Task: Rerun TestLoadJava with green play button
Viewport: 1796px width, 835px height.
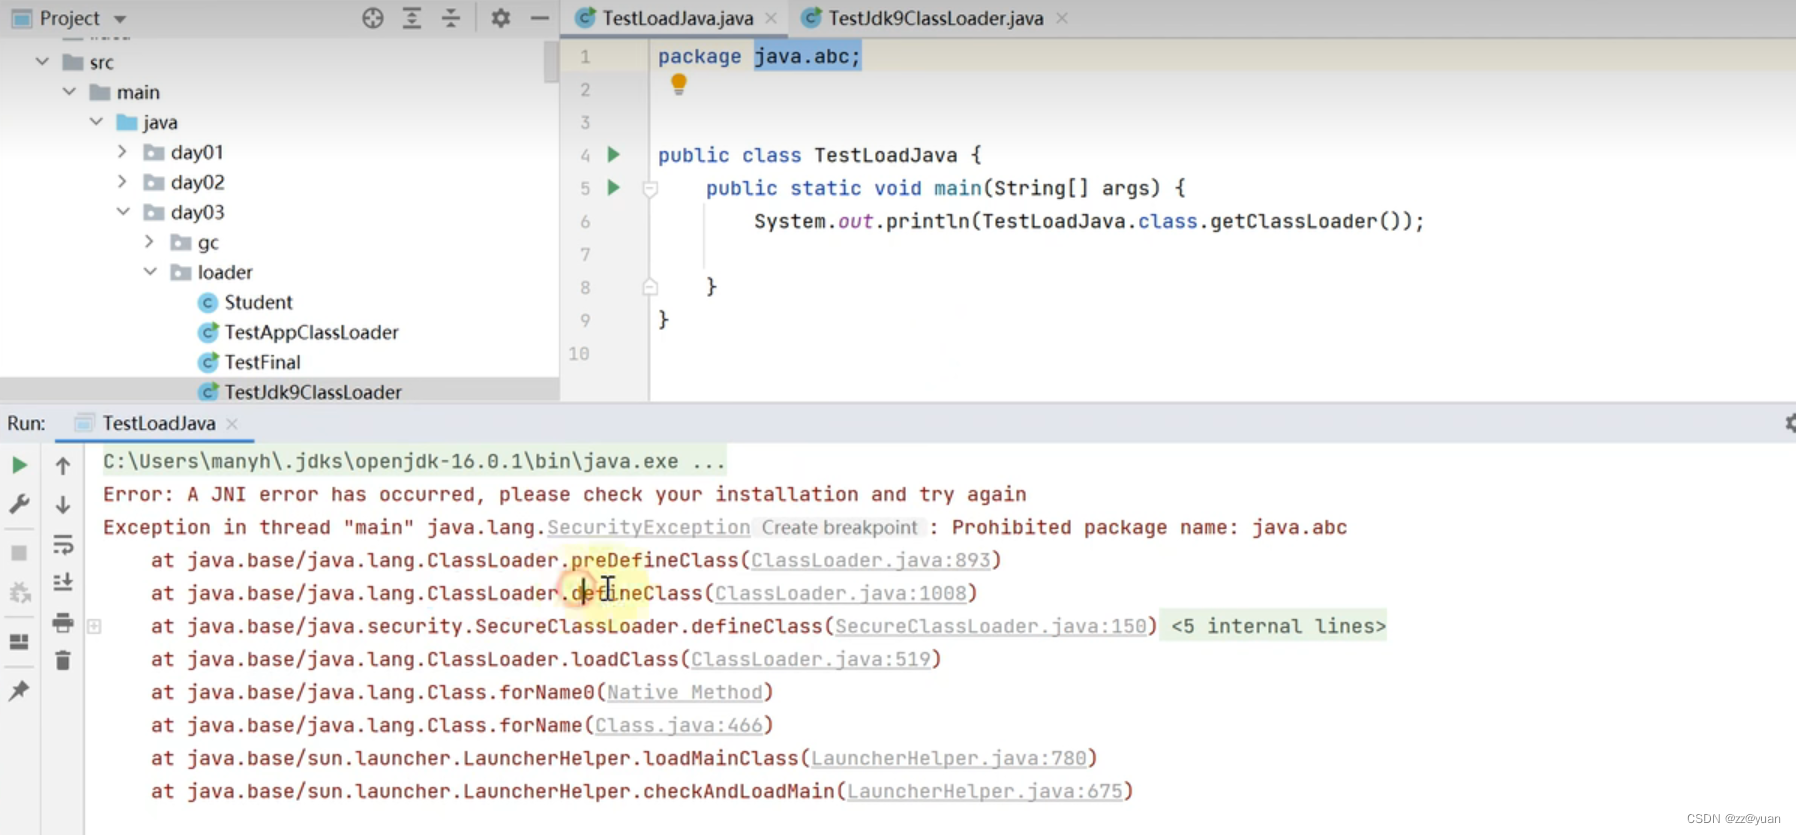Action: click(19, 465)
